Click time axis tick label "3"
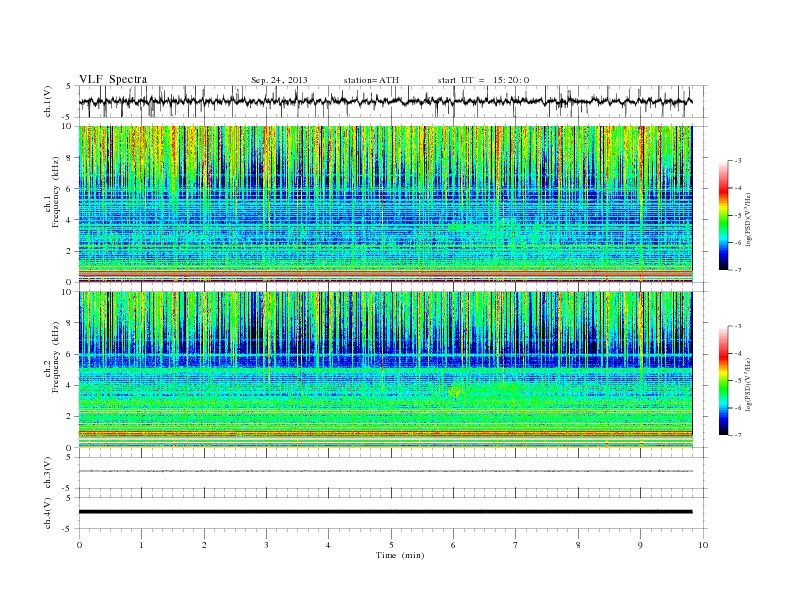This screenshot has height=612, width=792. pyautogui.click(x=266, y=545)
